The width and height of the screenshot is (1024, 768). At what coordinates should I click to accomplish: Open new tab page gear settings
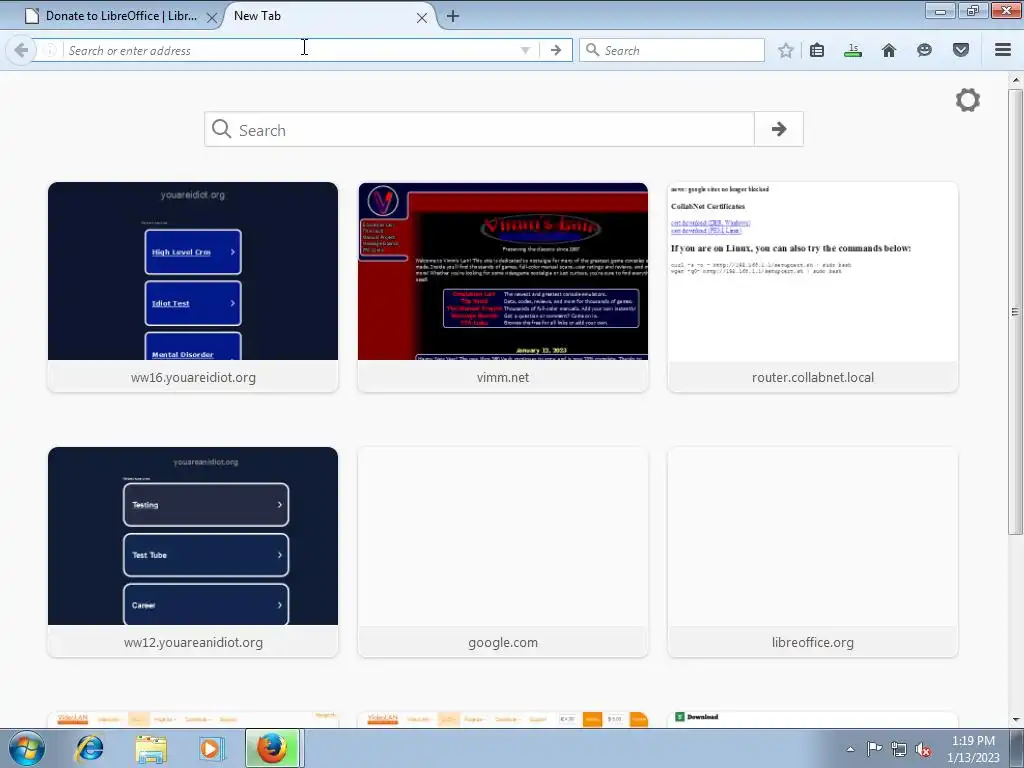[x=968, y=100]
